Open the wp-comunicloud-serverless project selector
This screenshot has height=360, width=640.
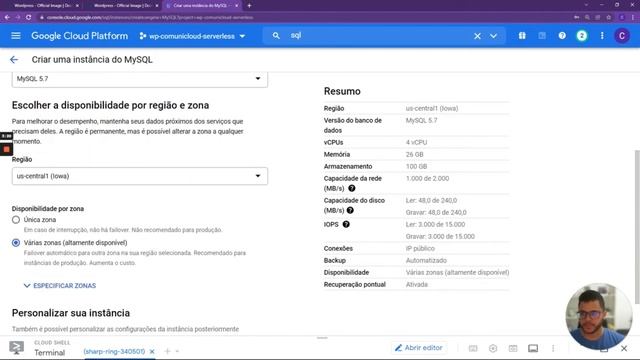192,36
